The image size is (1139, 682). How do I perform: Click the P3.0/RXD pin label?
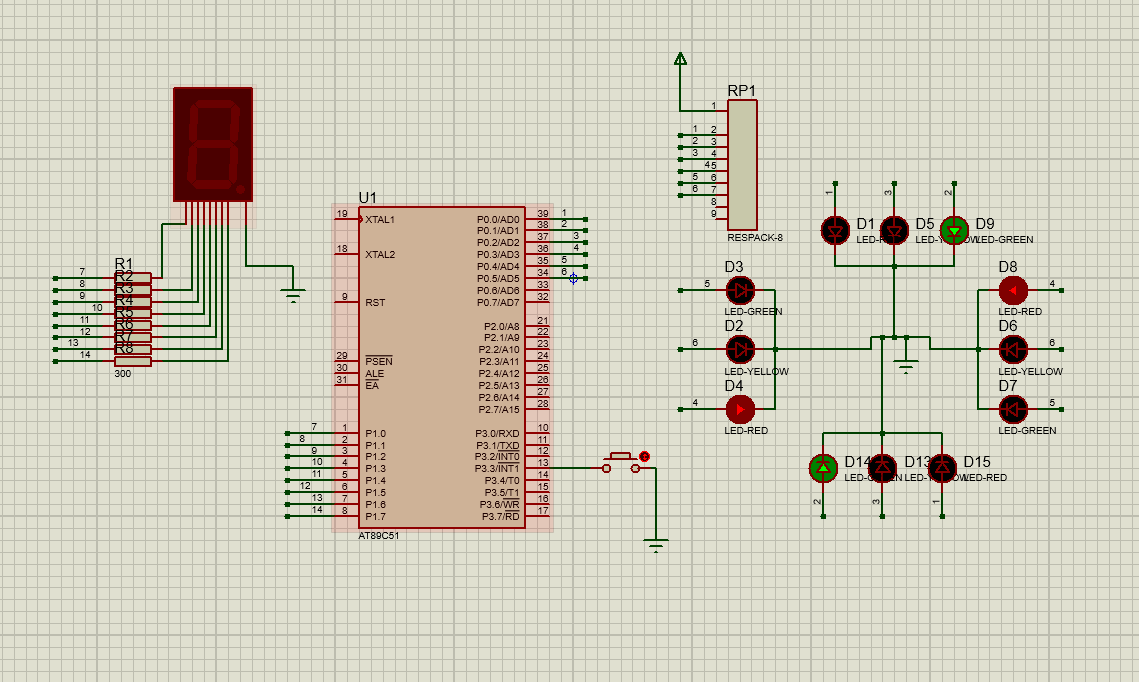point(498,434)
